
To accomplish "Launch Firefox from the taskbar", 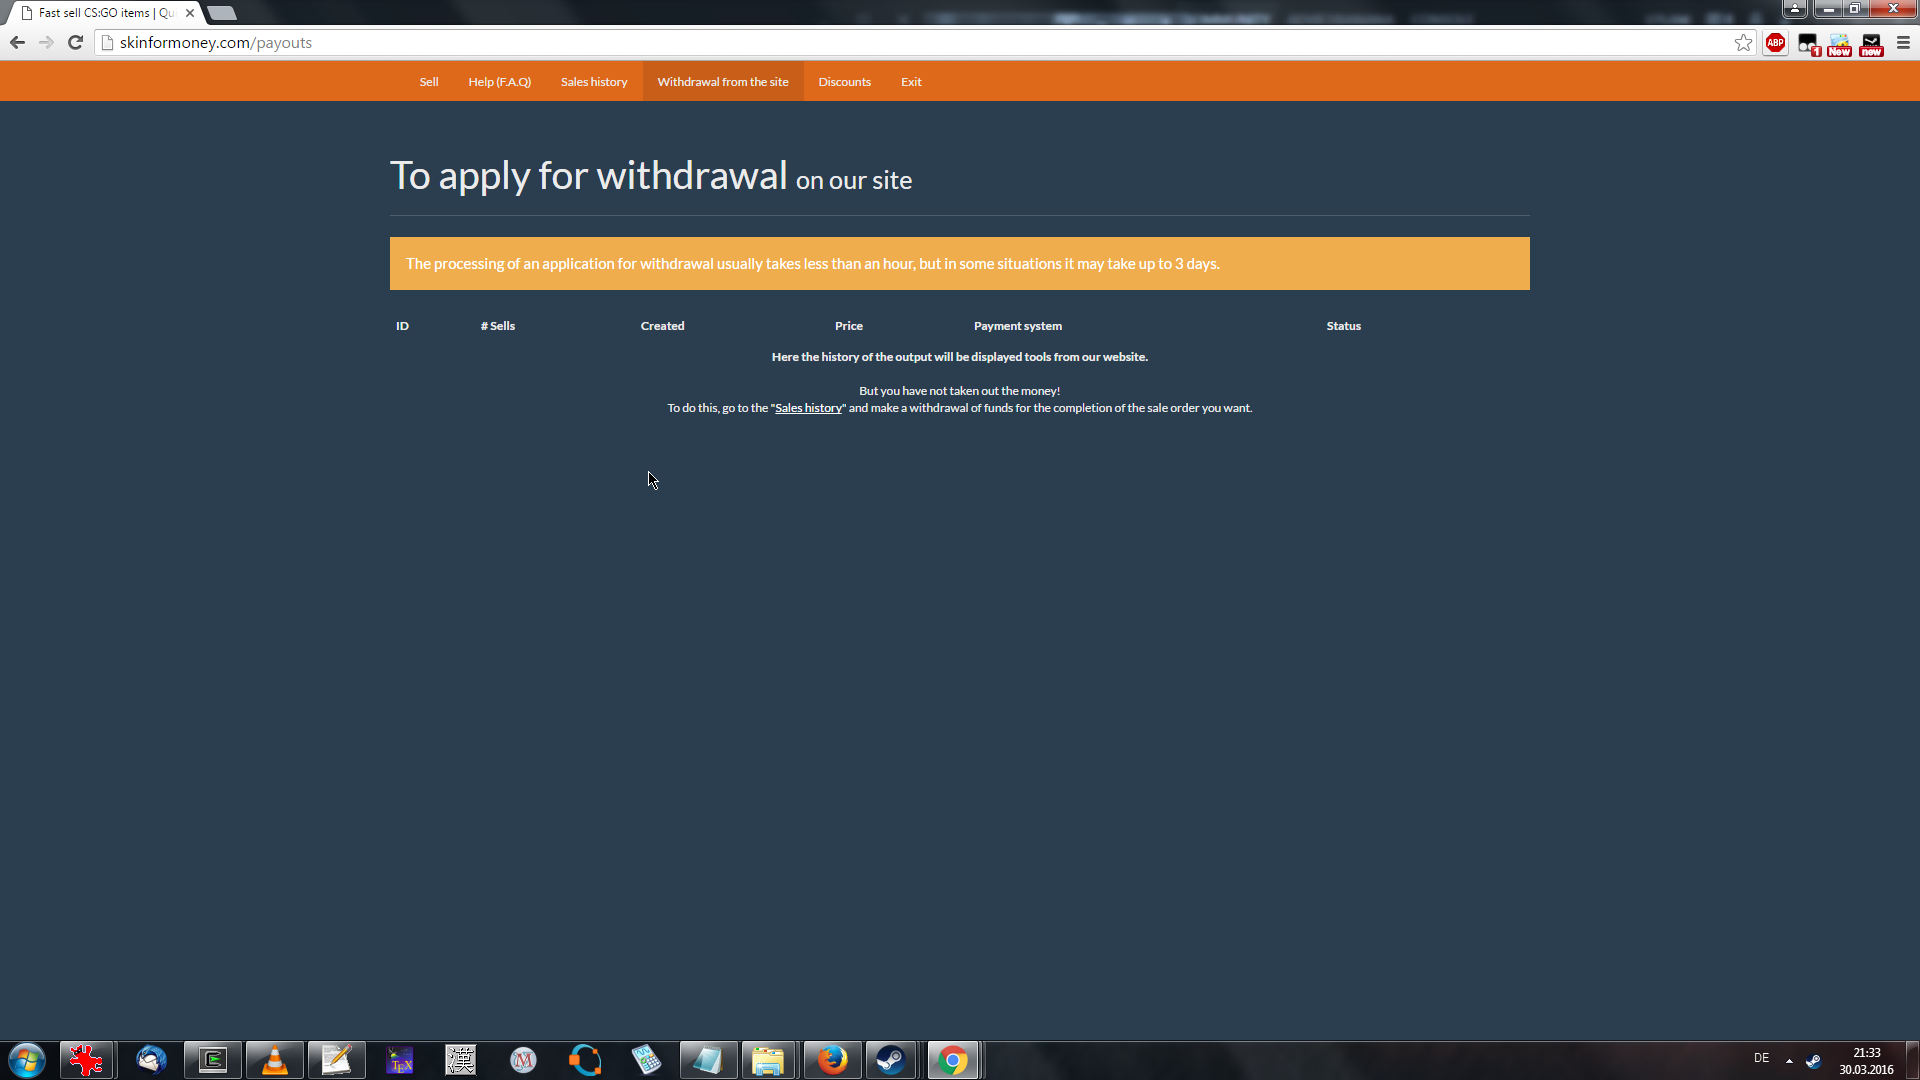I will (x=831, y=1060).
